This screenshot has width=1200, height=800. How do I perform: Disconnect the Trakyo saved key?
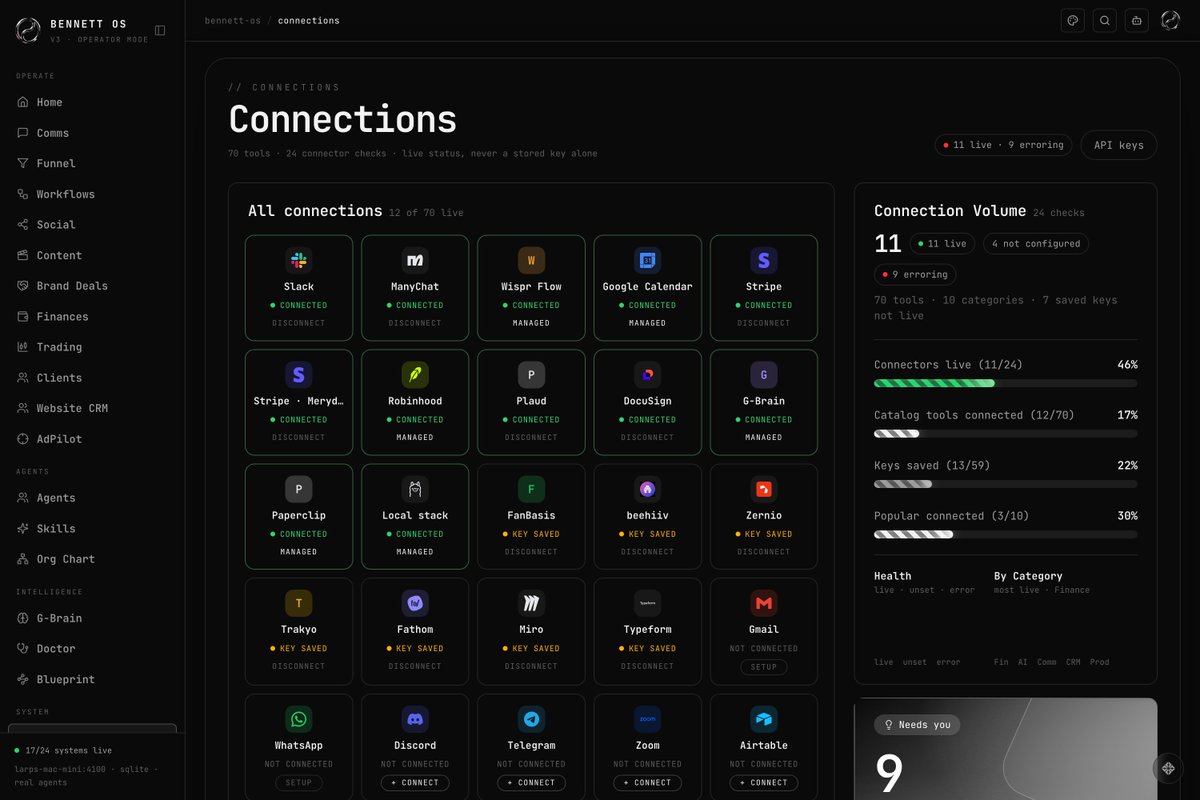pyautogui.click(x=299, y=666)
